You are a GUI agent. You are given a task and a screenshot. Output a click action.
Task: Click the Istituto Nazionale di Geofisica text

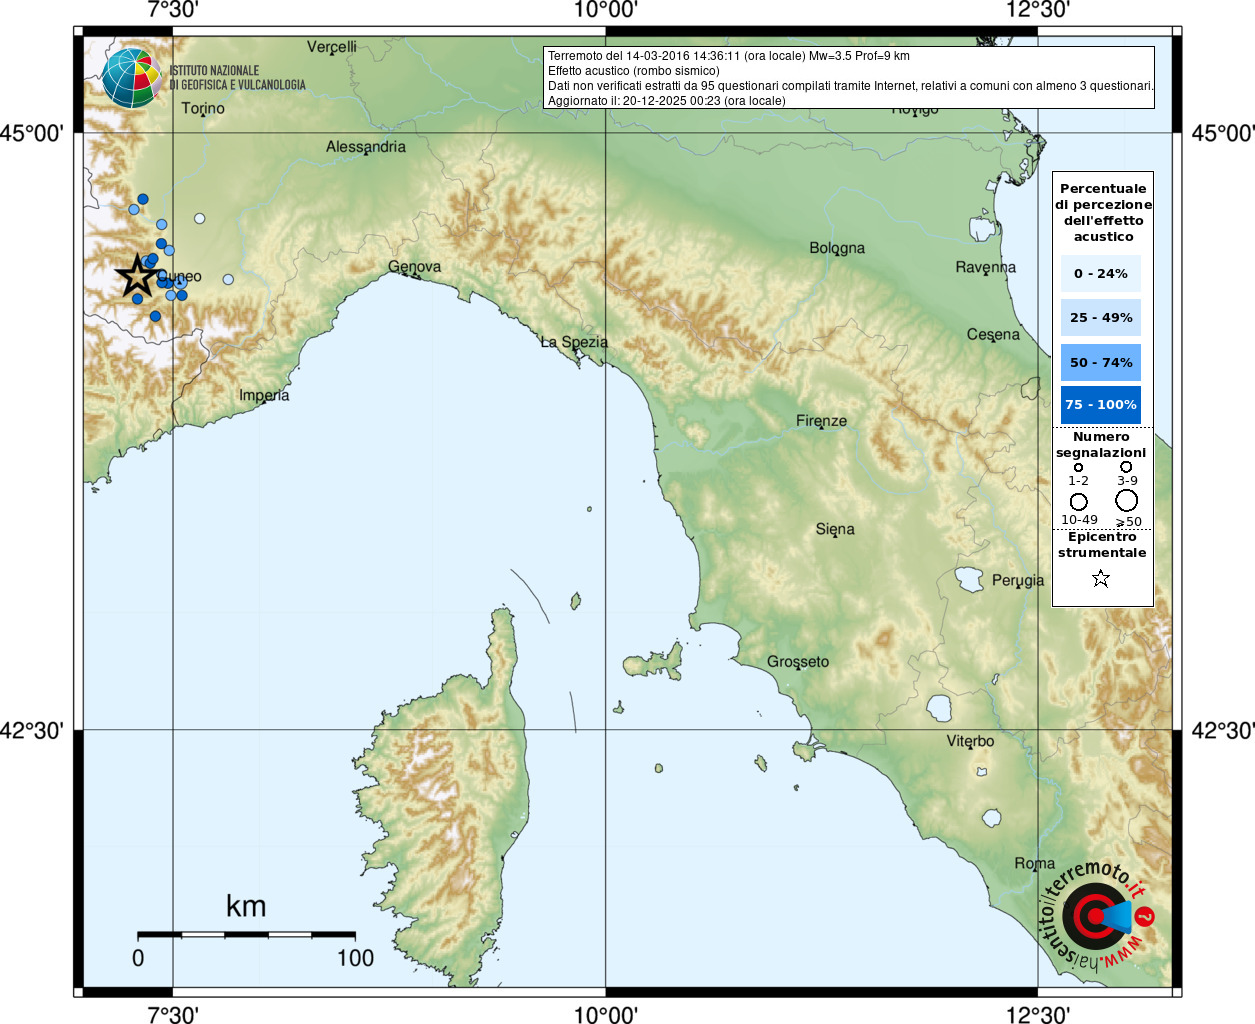pos(237,78)
